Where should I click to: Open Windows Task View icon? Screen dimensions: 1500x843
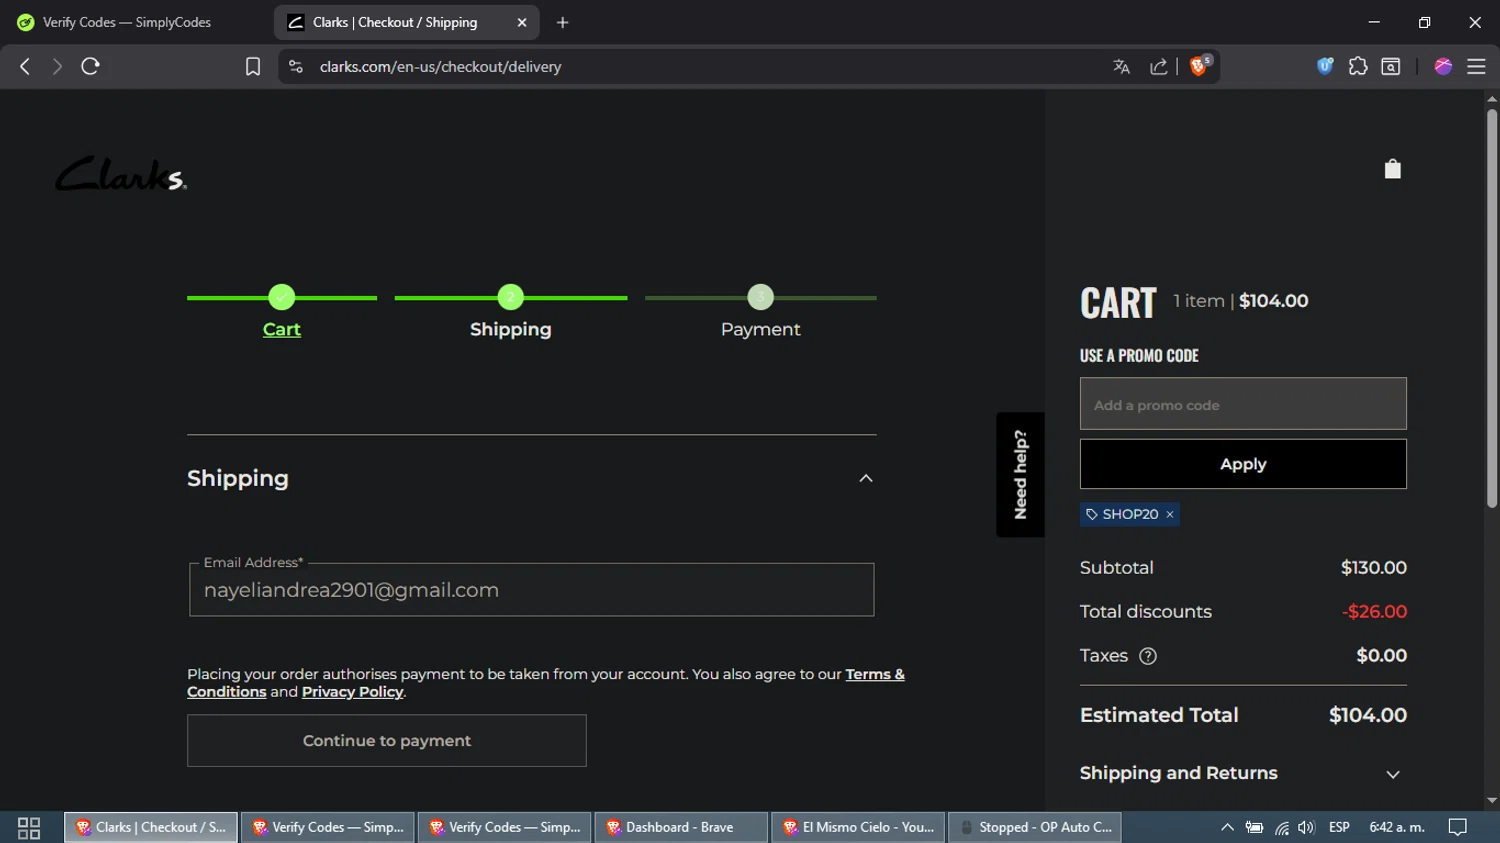29,827
